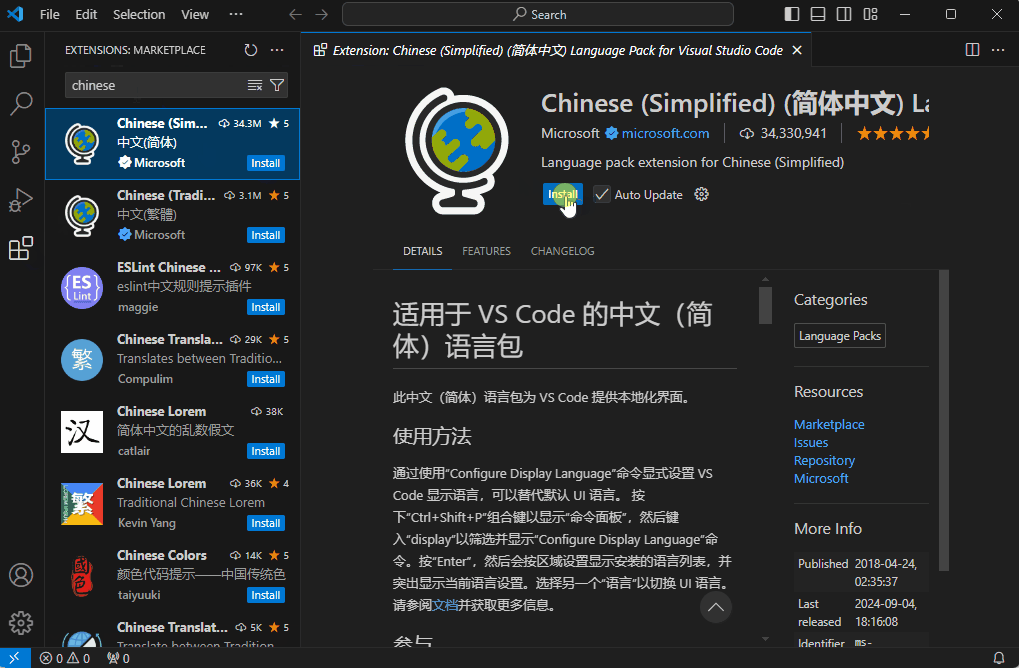This screenshot has height=668, width=1019.
Task: Open the View menu
Action: point(194,14)
